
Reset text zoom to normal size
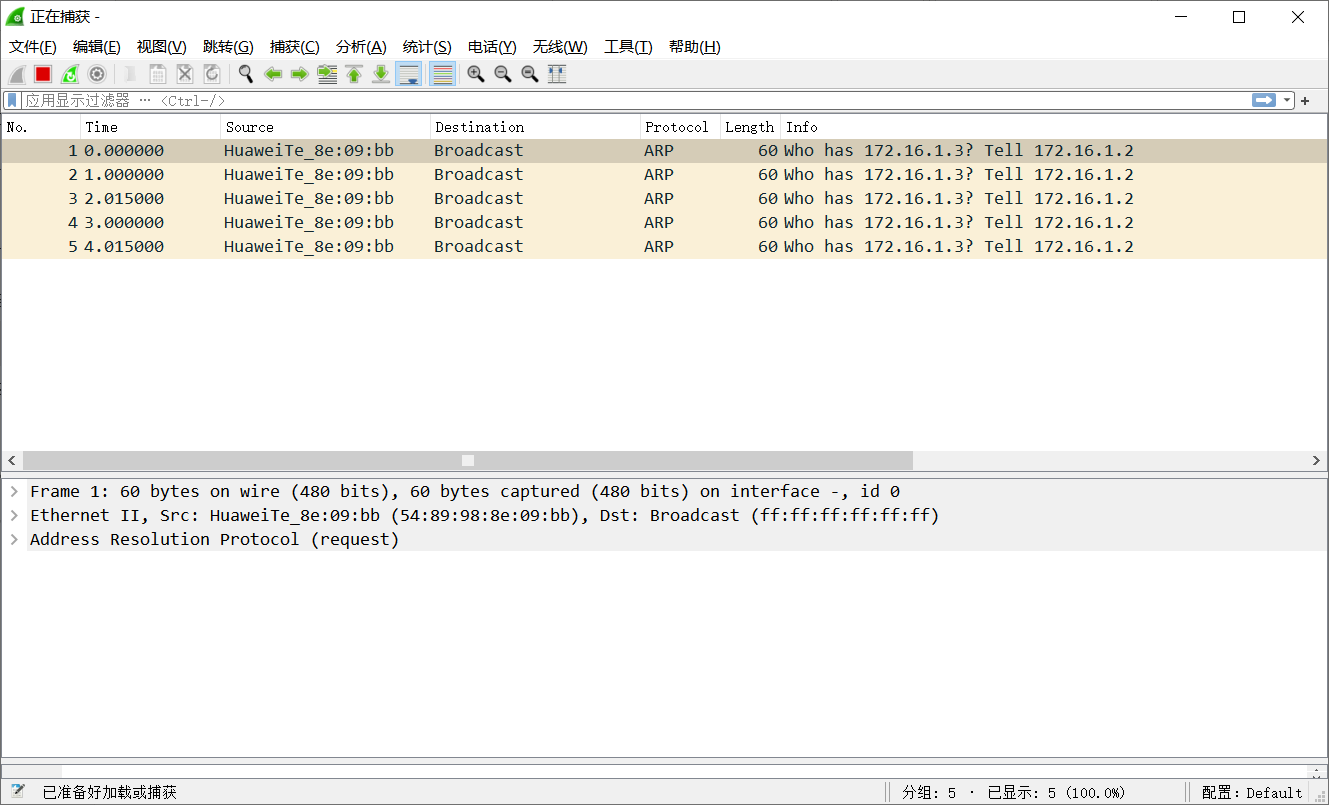(530, 74)
